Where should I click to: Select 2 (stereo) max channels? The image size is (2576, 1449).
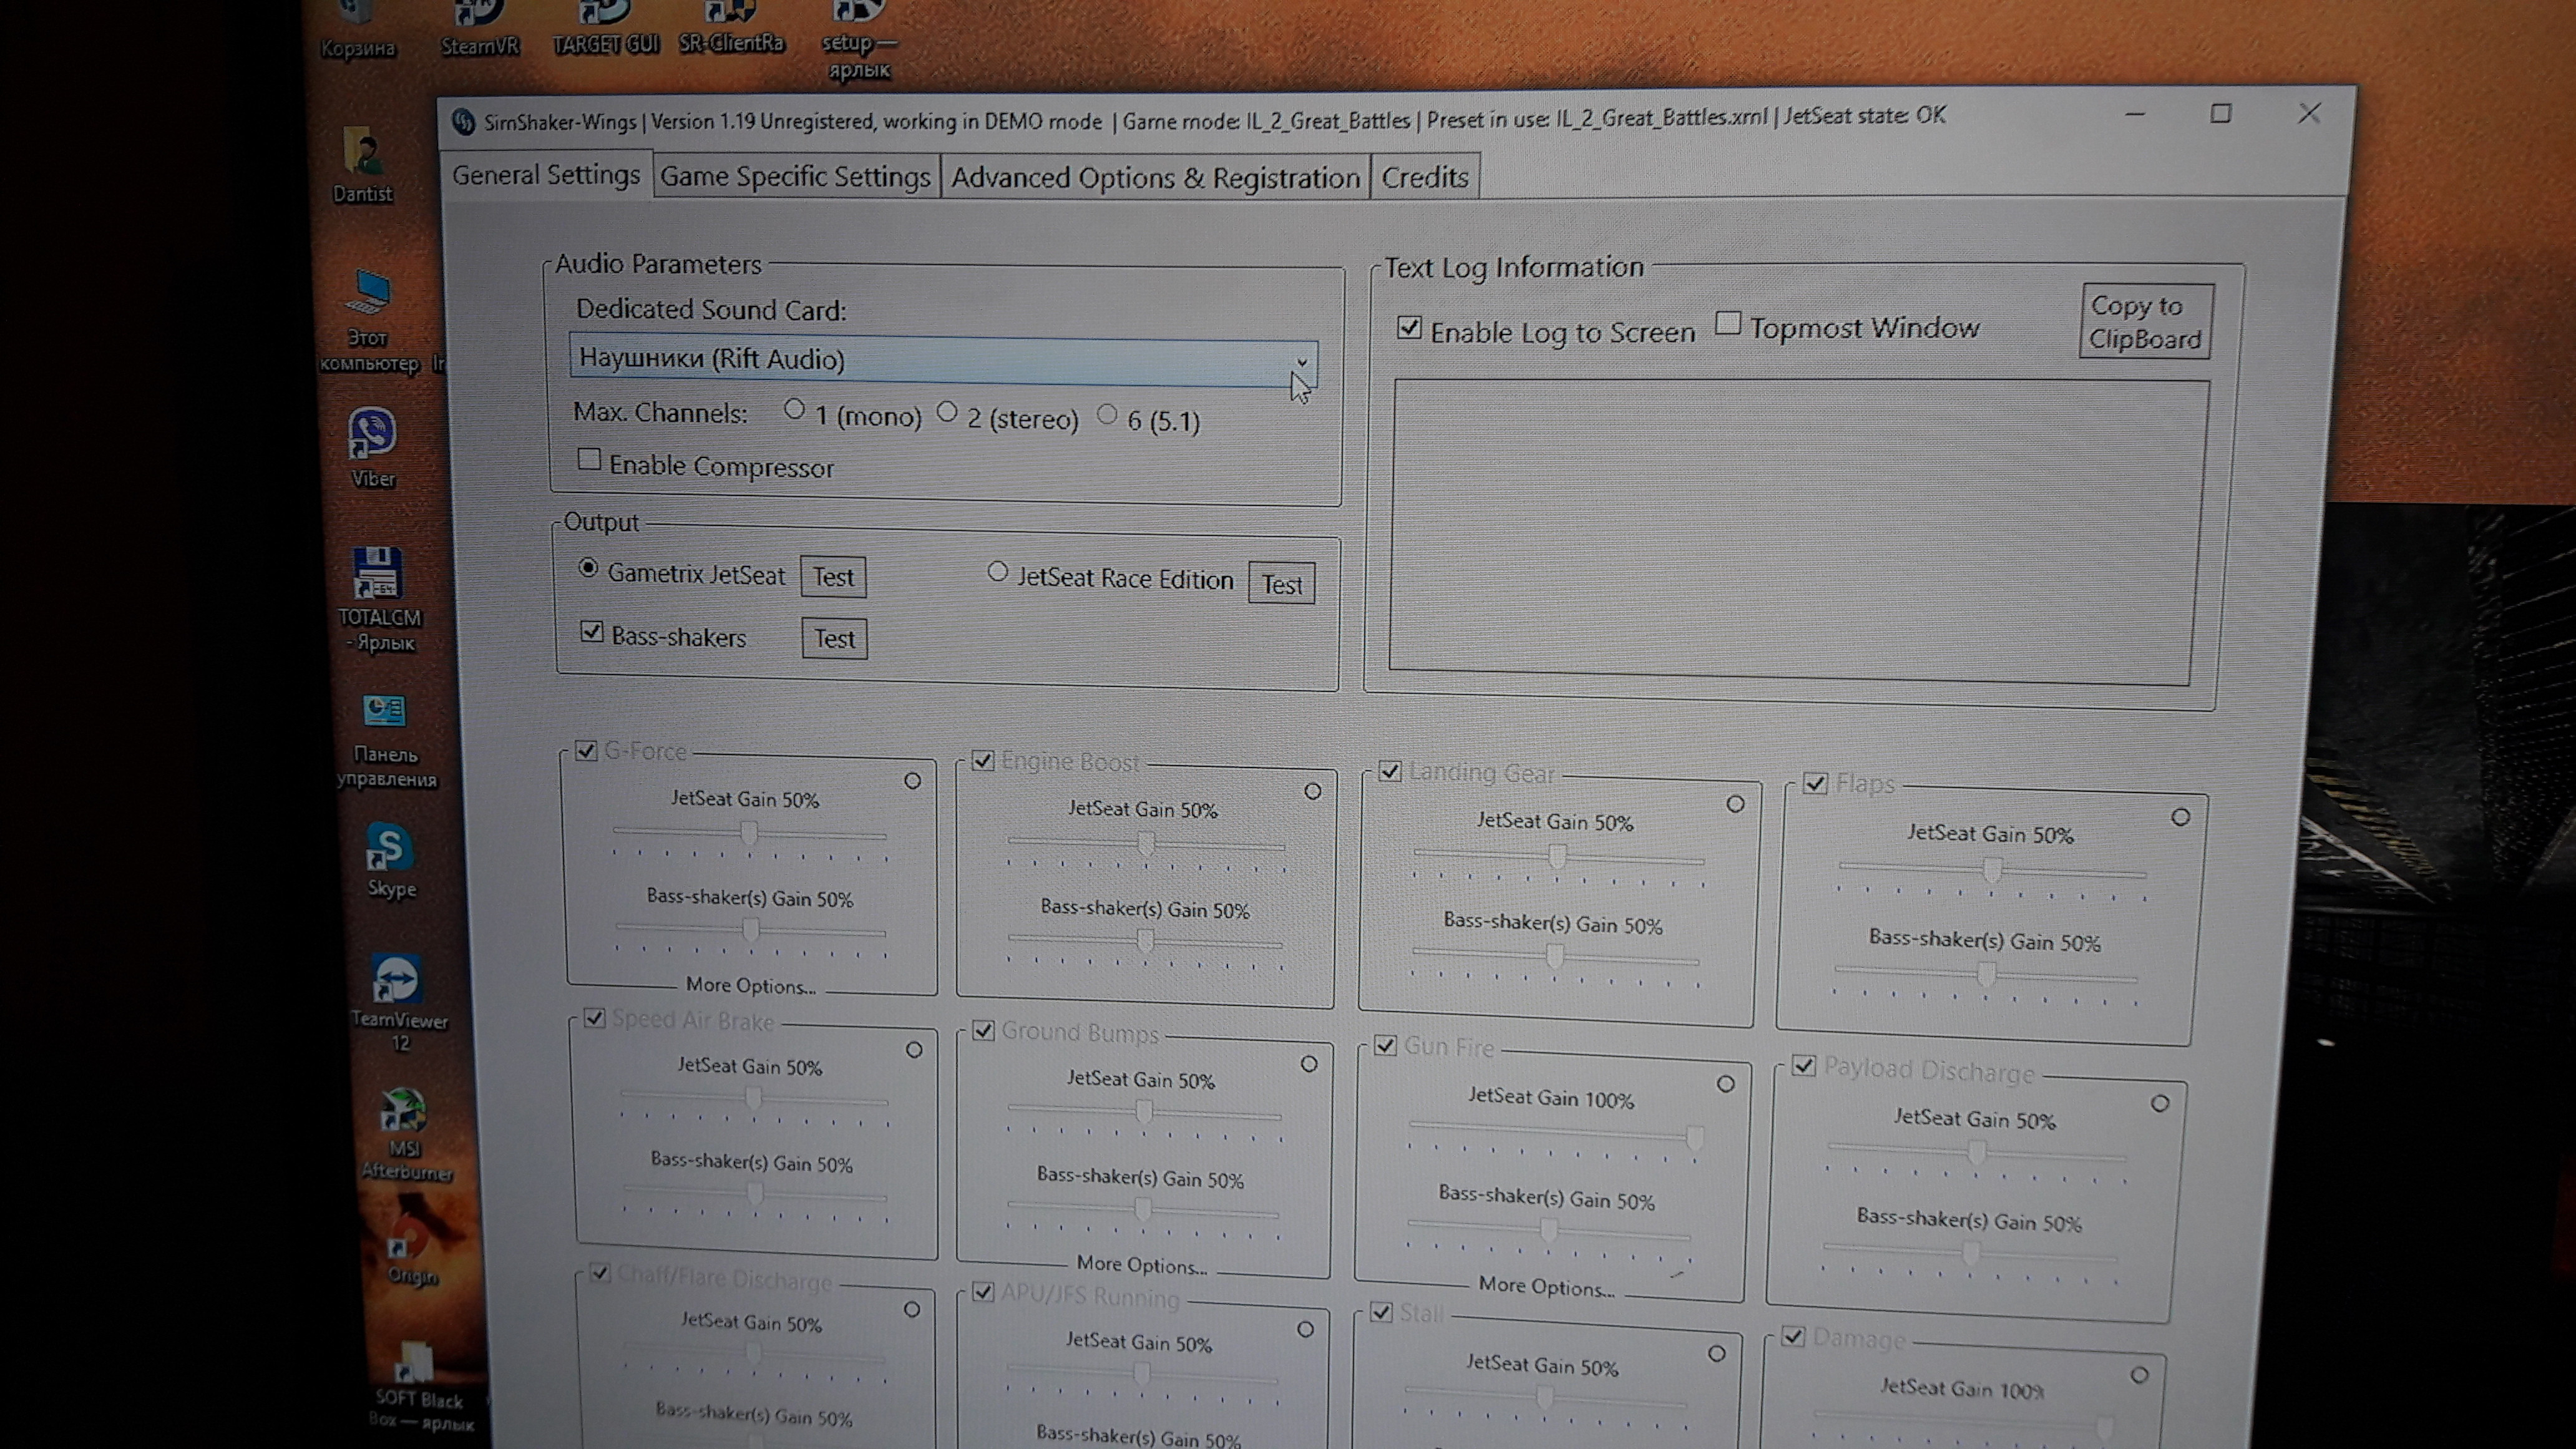tap(947, 412)
